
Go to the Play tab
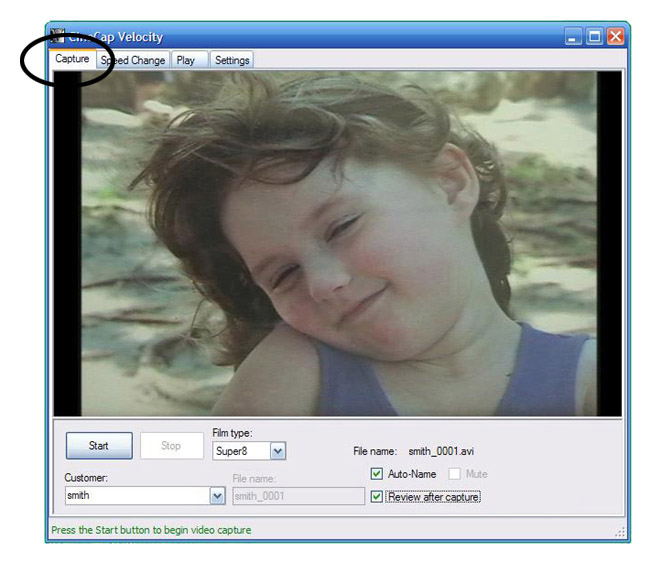(186, 61)
